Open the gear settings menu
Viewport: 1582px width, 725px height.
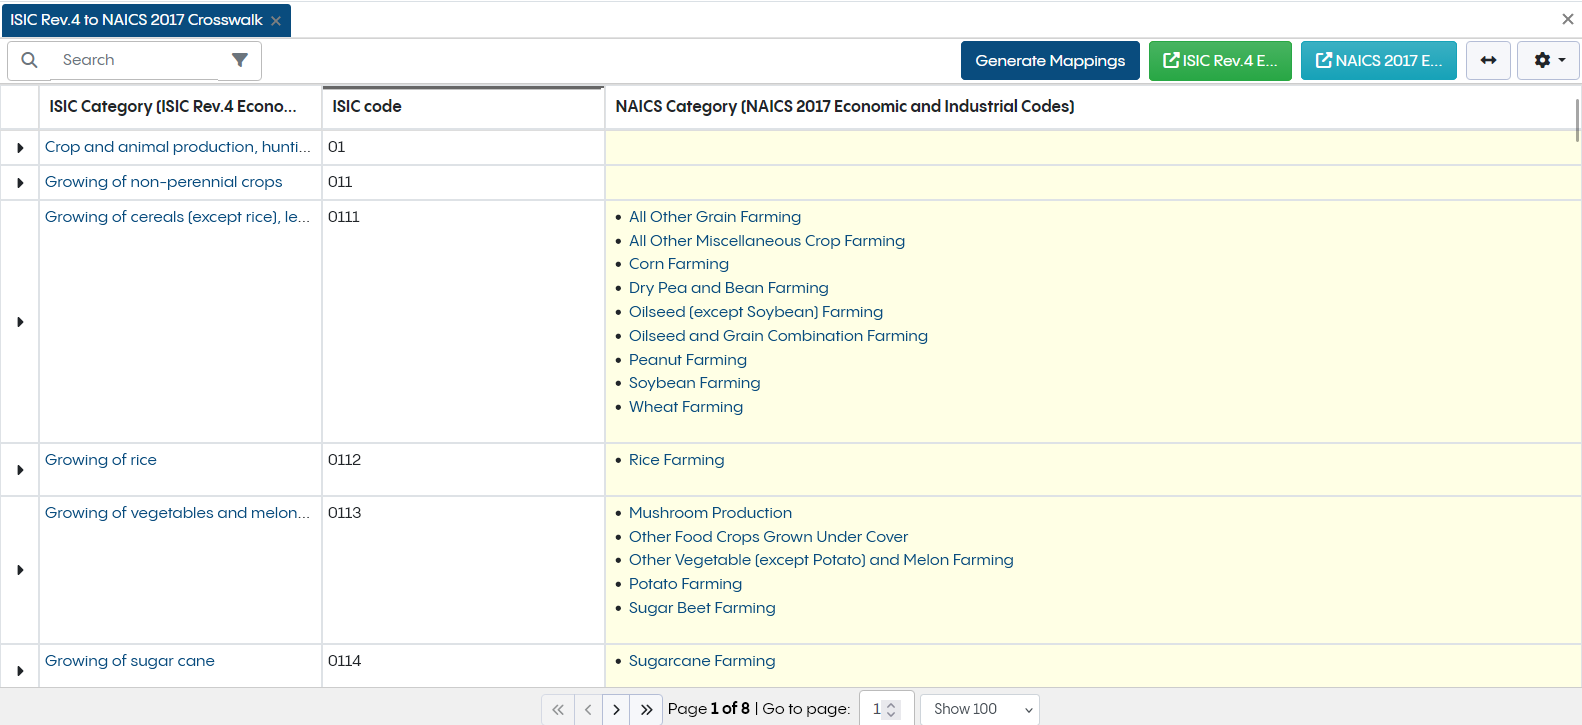(x=1549, y=60)
